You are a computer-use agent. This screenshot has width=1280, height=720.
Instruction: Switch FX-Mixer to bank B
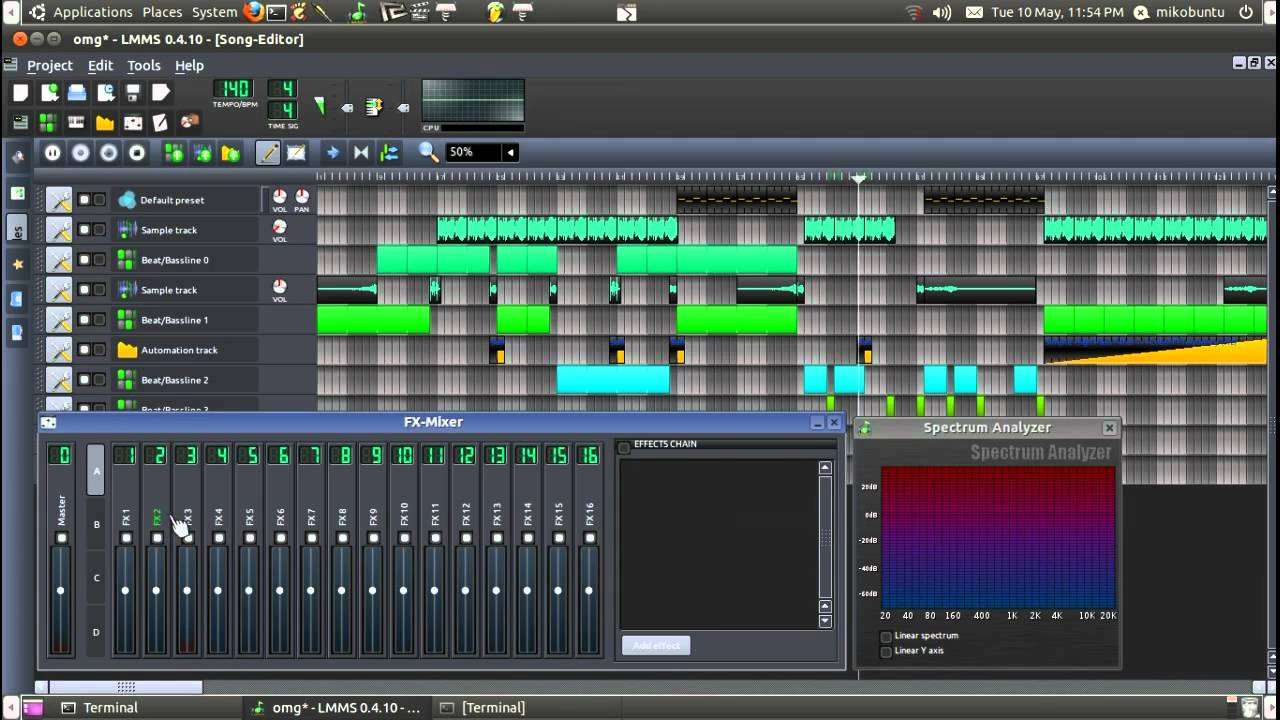[96, 524]
